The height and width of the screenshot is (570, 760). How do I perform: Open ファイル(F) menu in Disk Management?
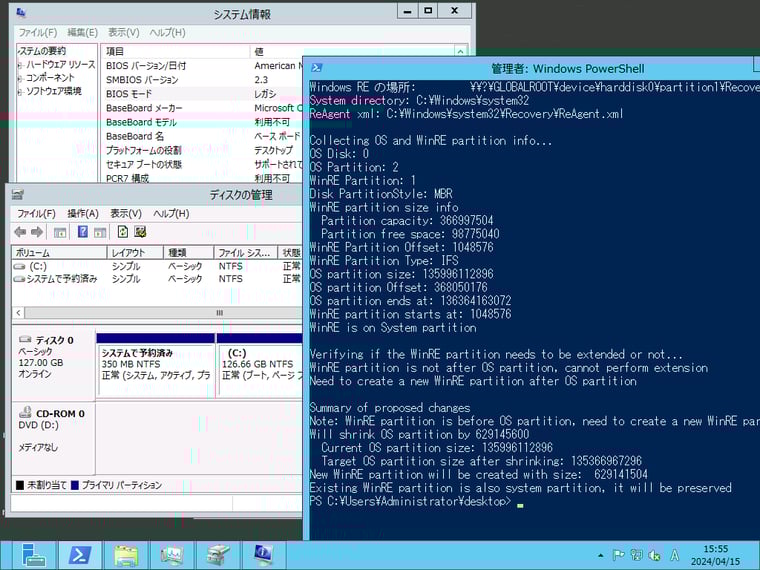(36, 214)
